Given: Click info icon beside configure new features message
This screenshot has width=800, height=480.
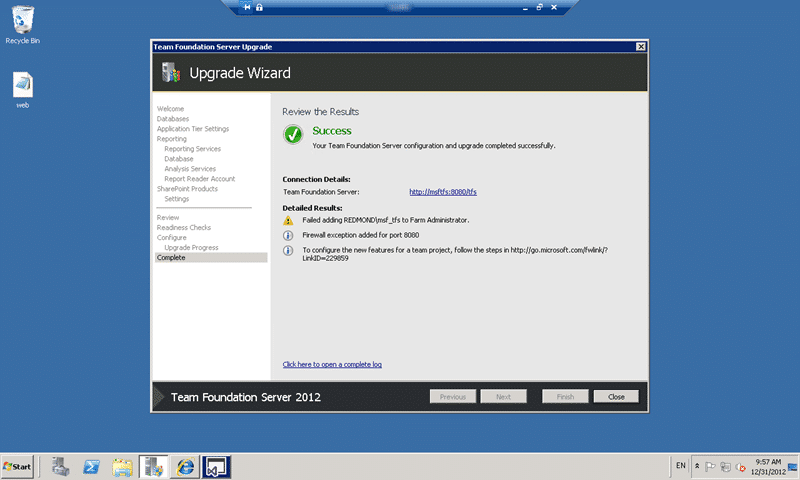Looking at the screenshot, I should 288,250.
